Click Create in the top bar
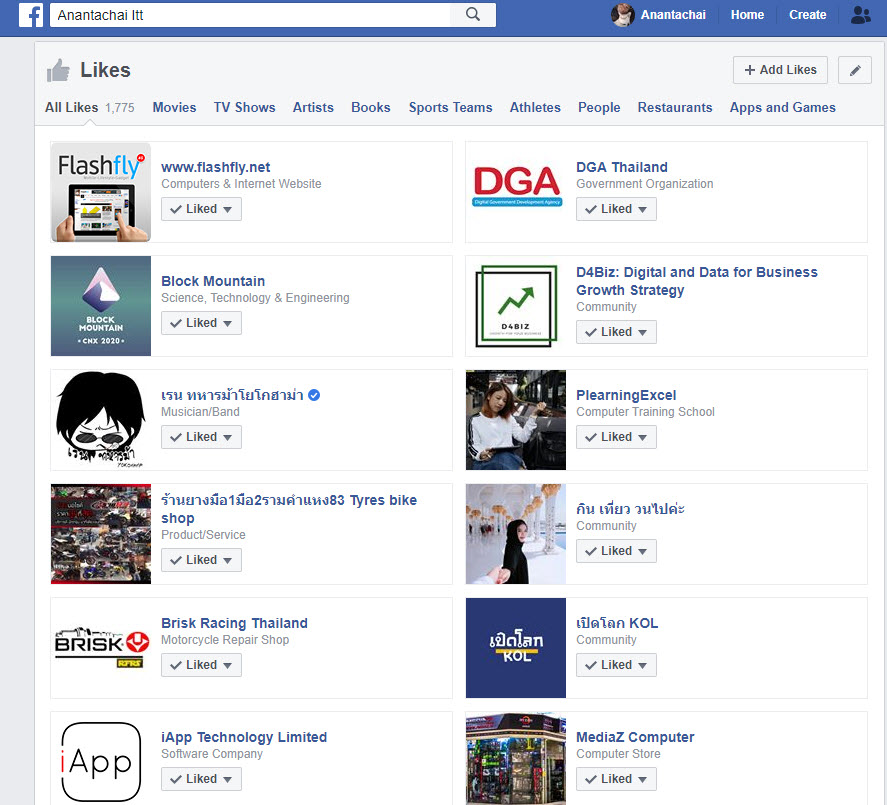887x805 pixels. coord(807,15)
